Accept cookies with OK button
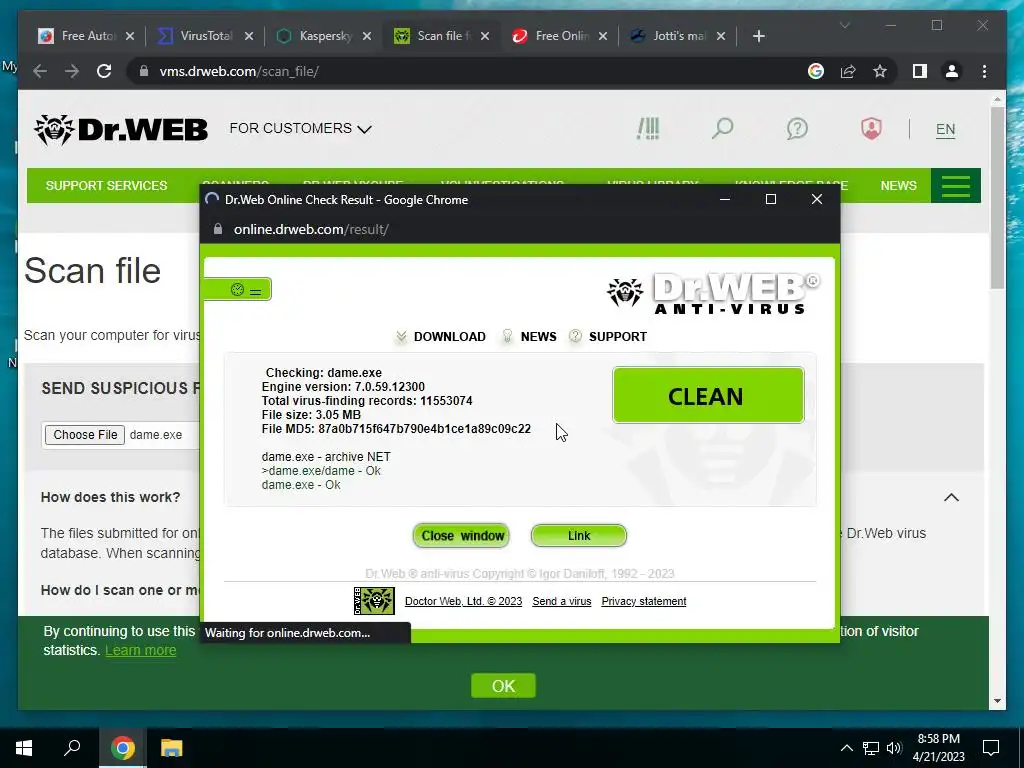The height and width of the screenshot is (768, 1024). click(x=504, y=686)
